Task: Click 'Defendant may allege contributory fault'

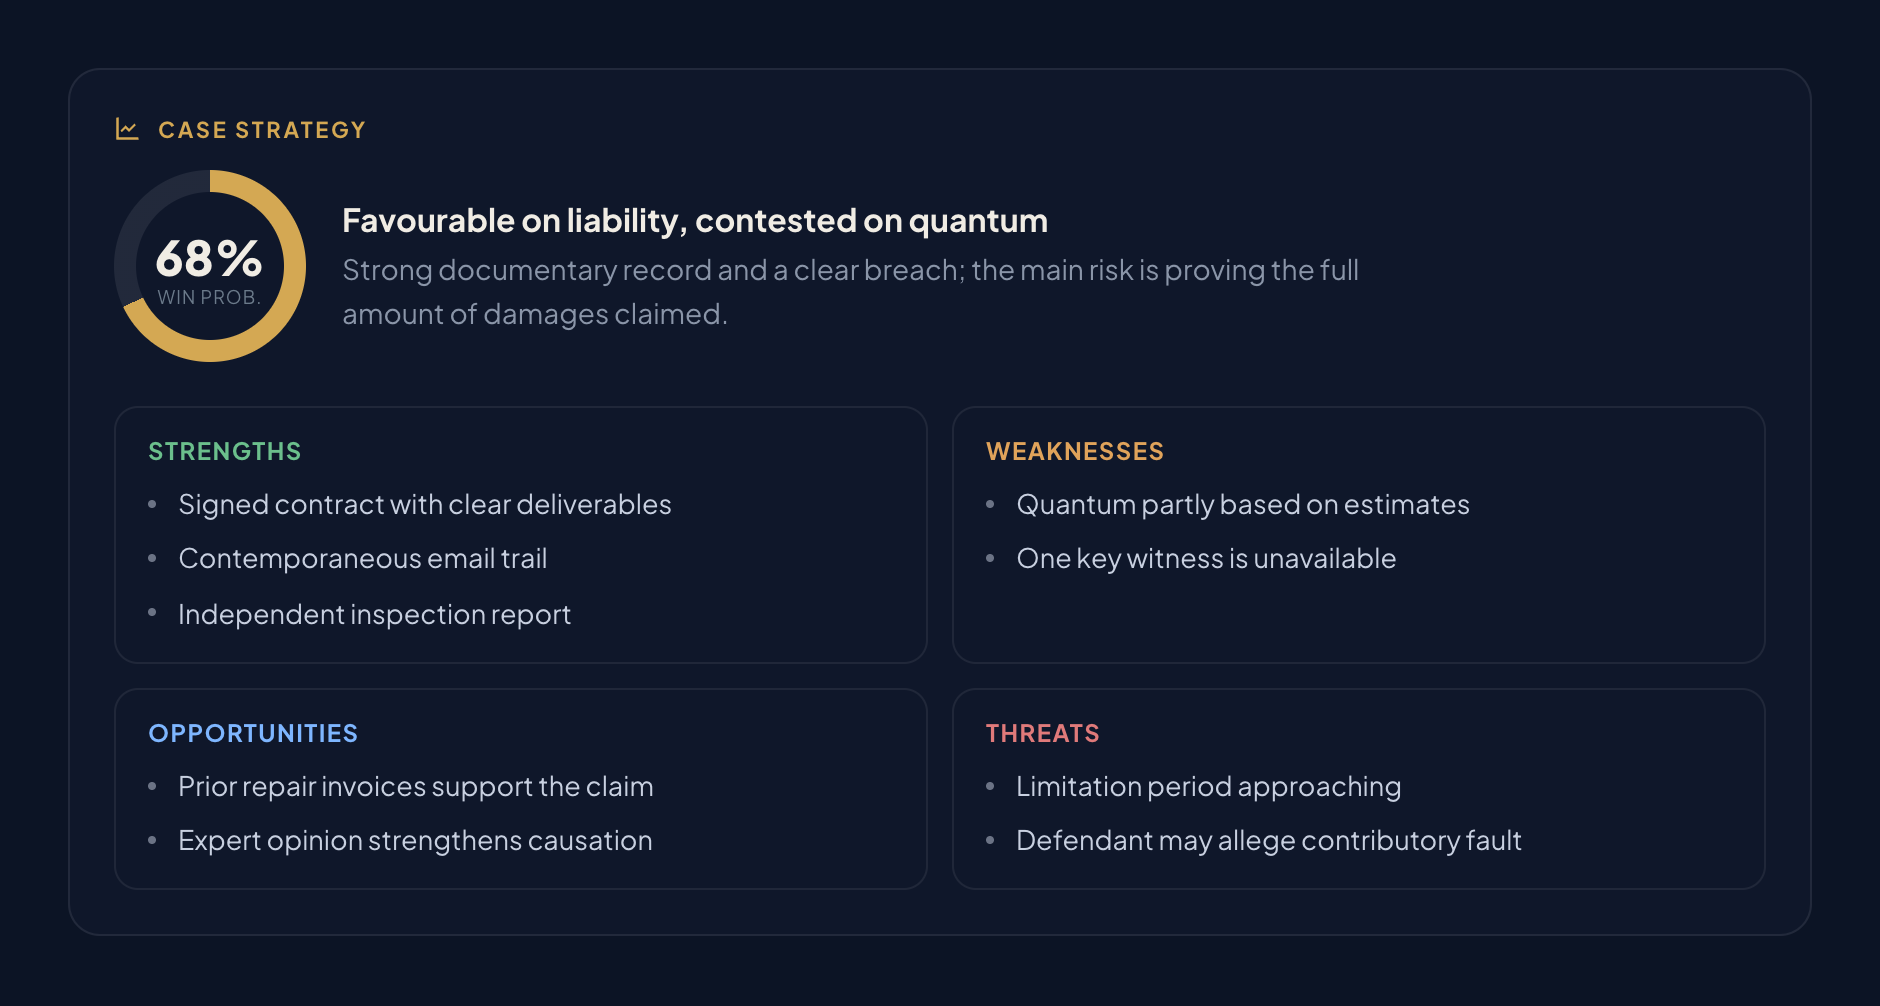Action: coord(1269,841)
